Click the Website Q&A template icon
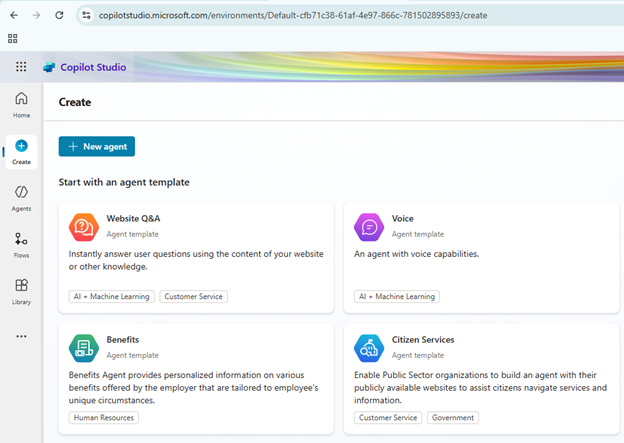Image resolution: width=624 pixels, height=443 pixels. 84,227
